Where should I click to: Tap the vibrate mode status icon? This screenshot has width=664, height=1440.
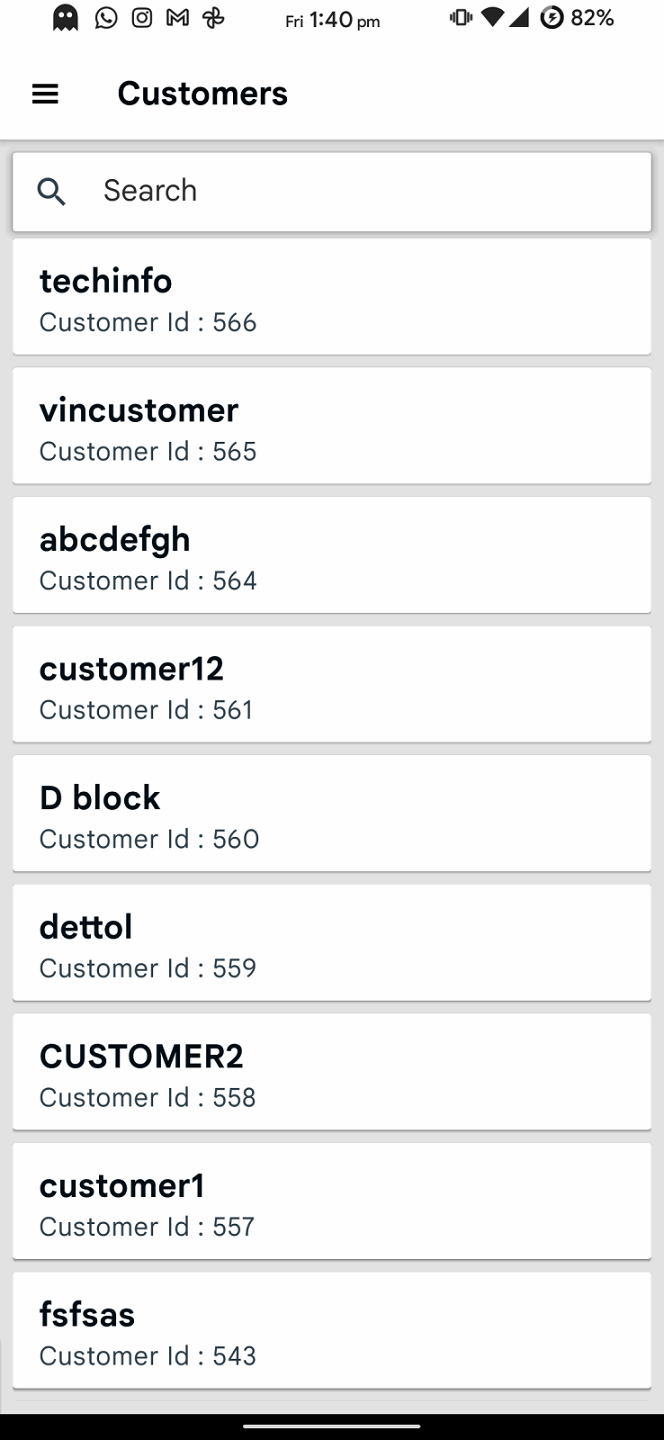point(460,18)
